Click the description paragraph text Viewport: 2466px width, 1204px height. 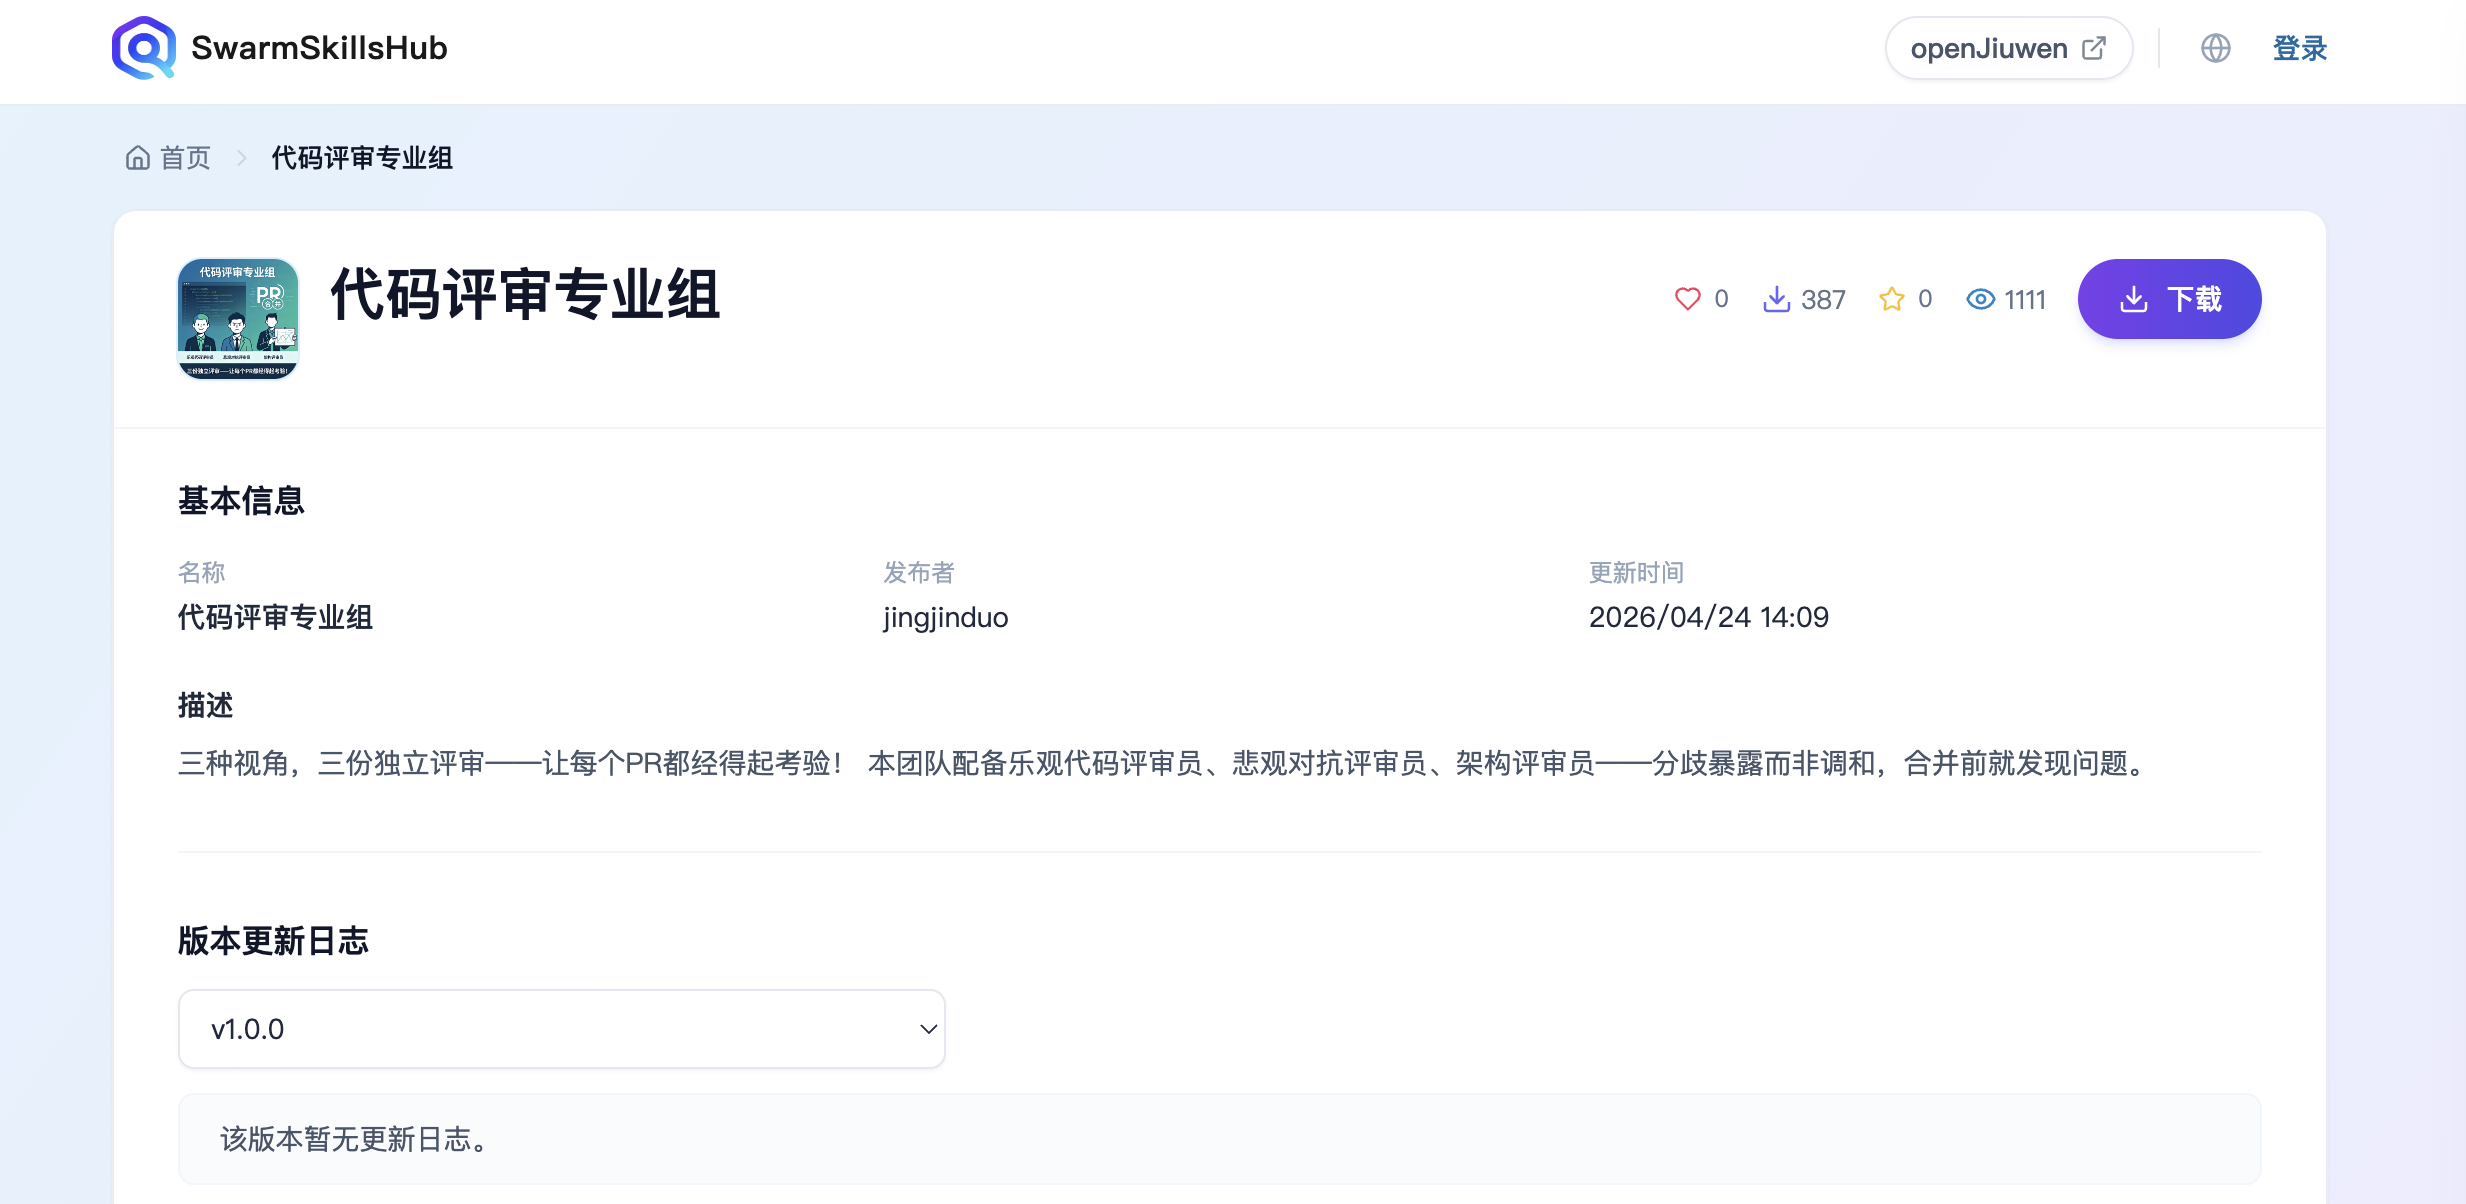point(1166,764)
